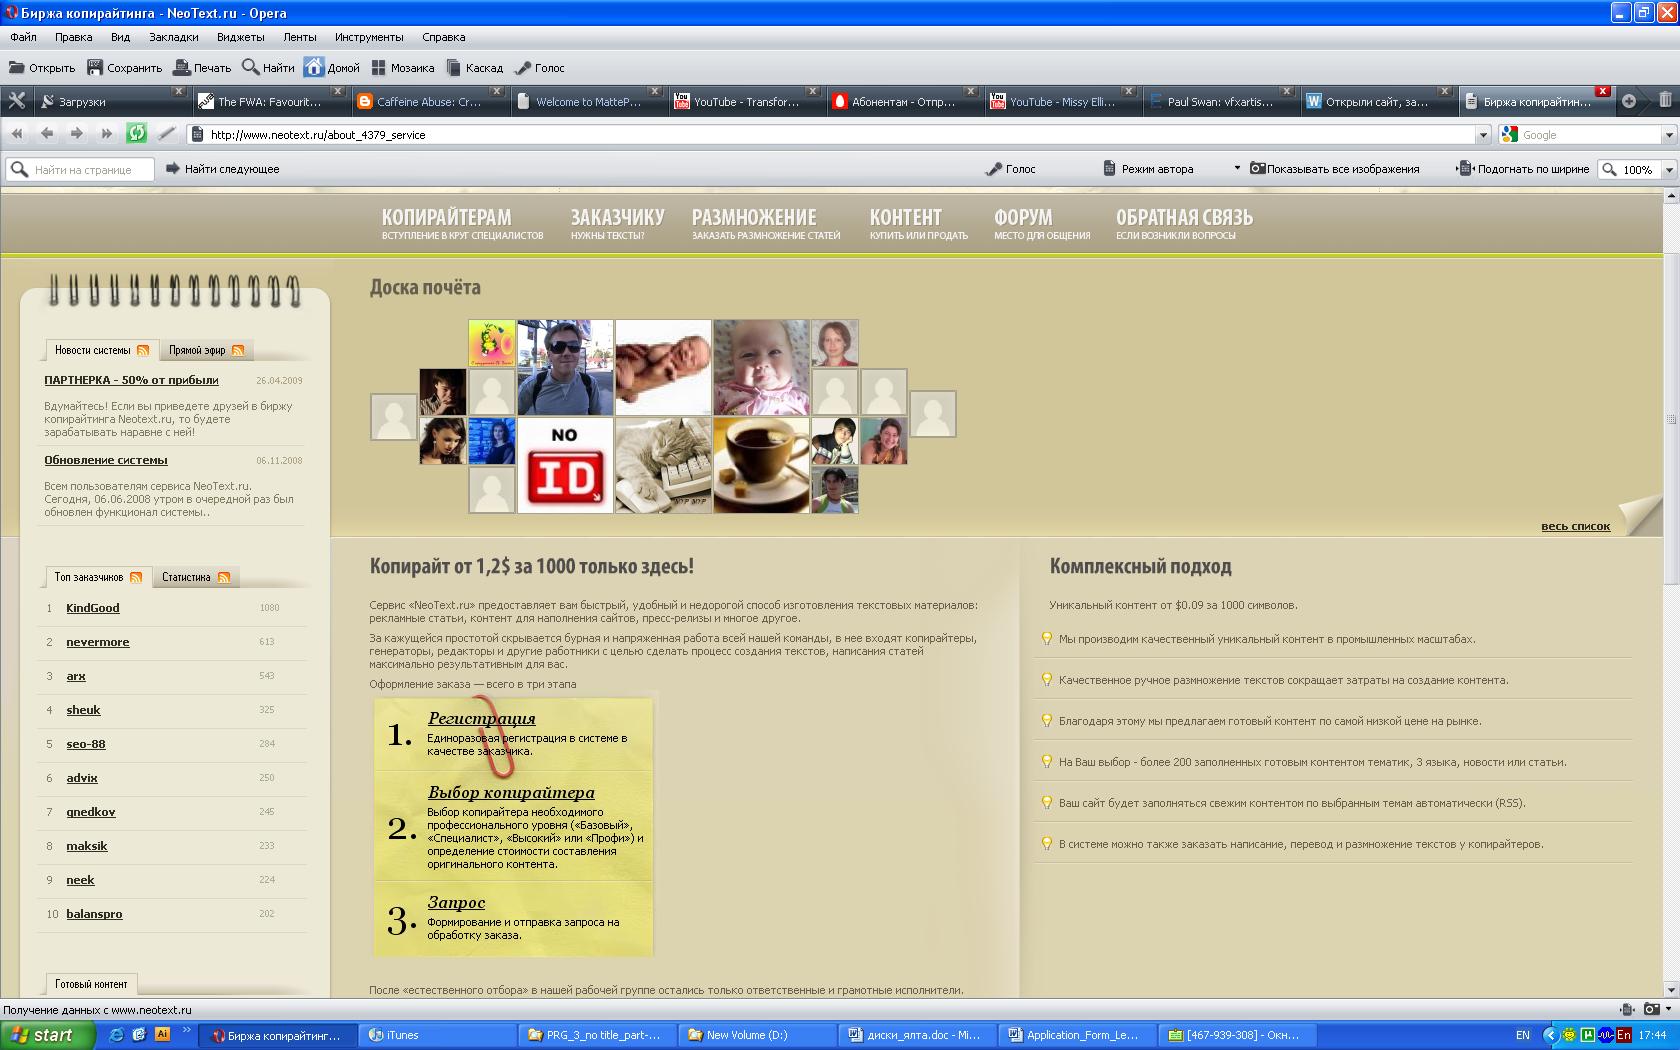
Task: Open the author mode dropdown arrow
Action: 1237,168
